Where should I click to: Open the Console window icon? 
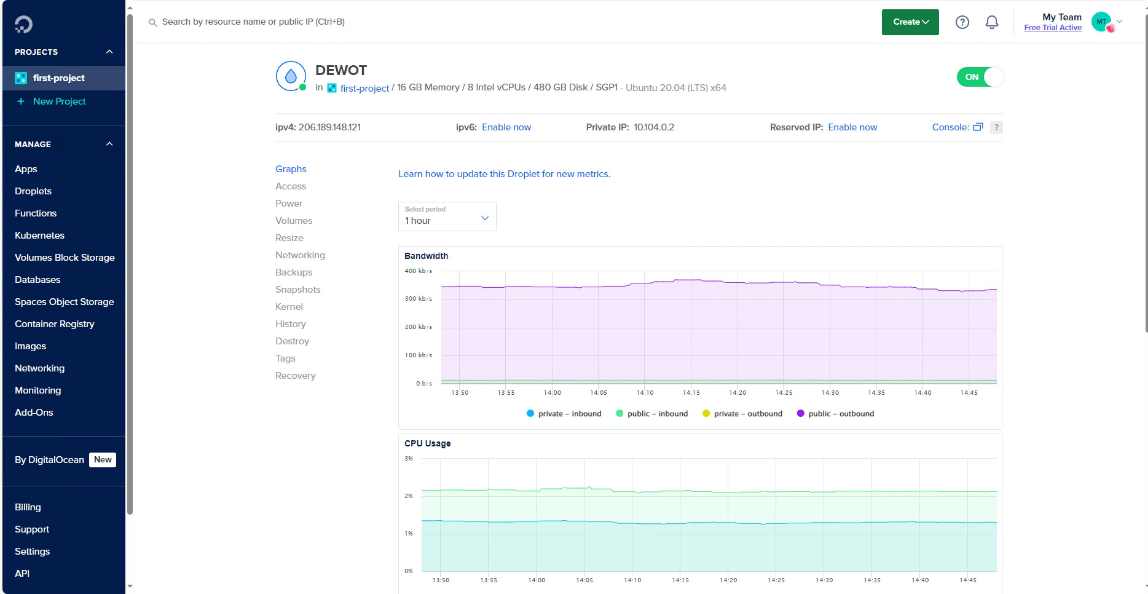978,127
